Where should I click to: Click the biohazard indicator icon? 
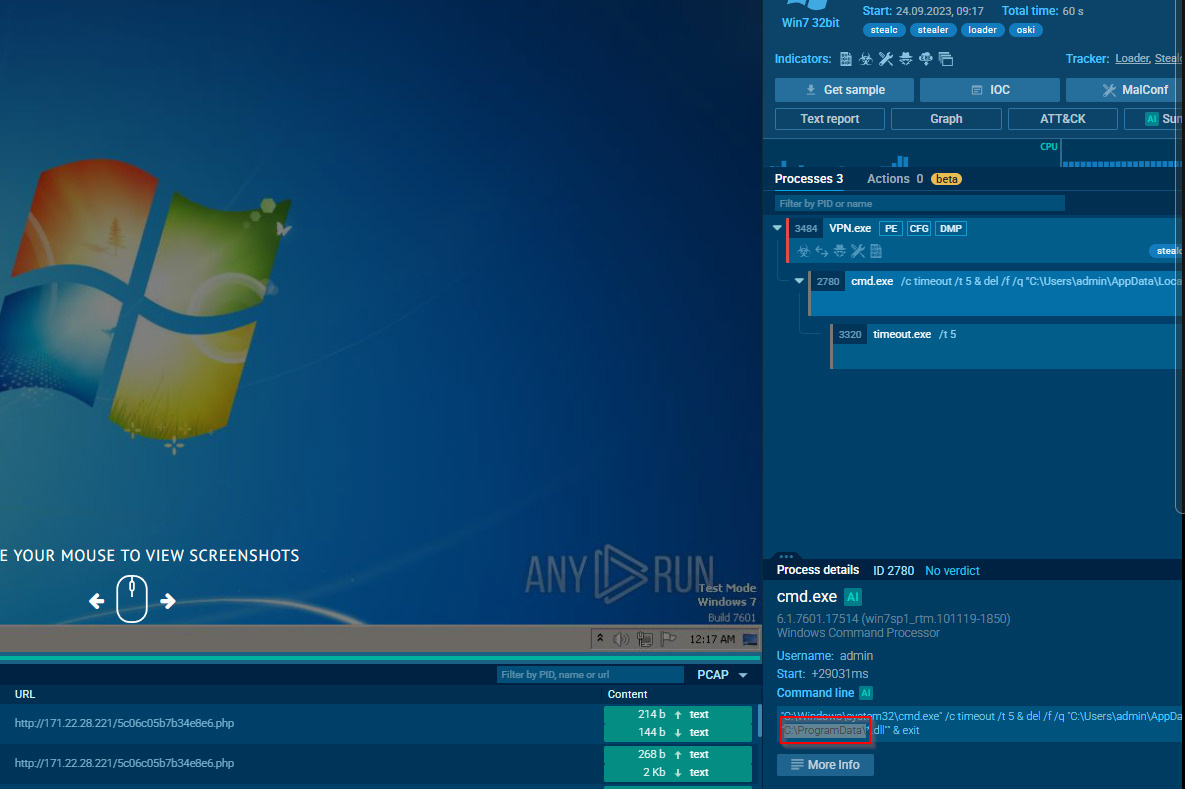pyautogui.click(x=866, y=59)
